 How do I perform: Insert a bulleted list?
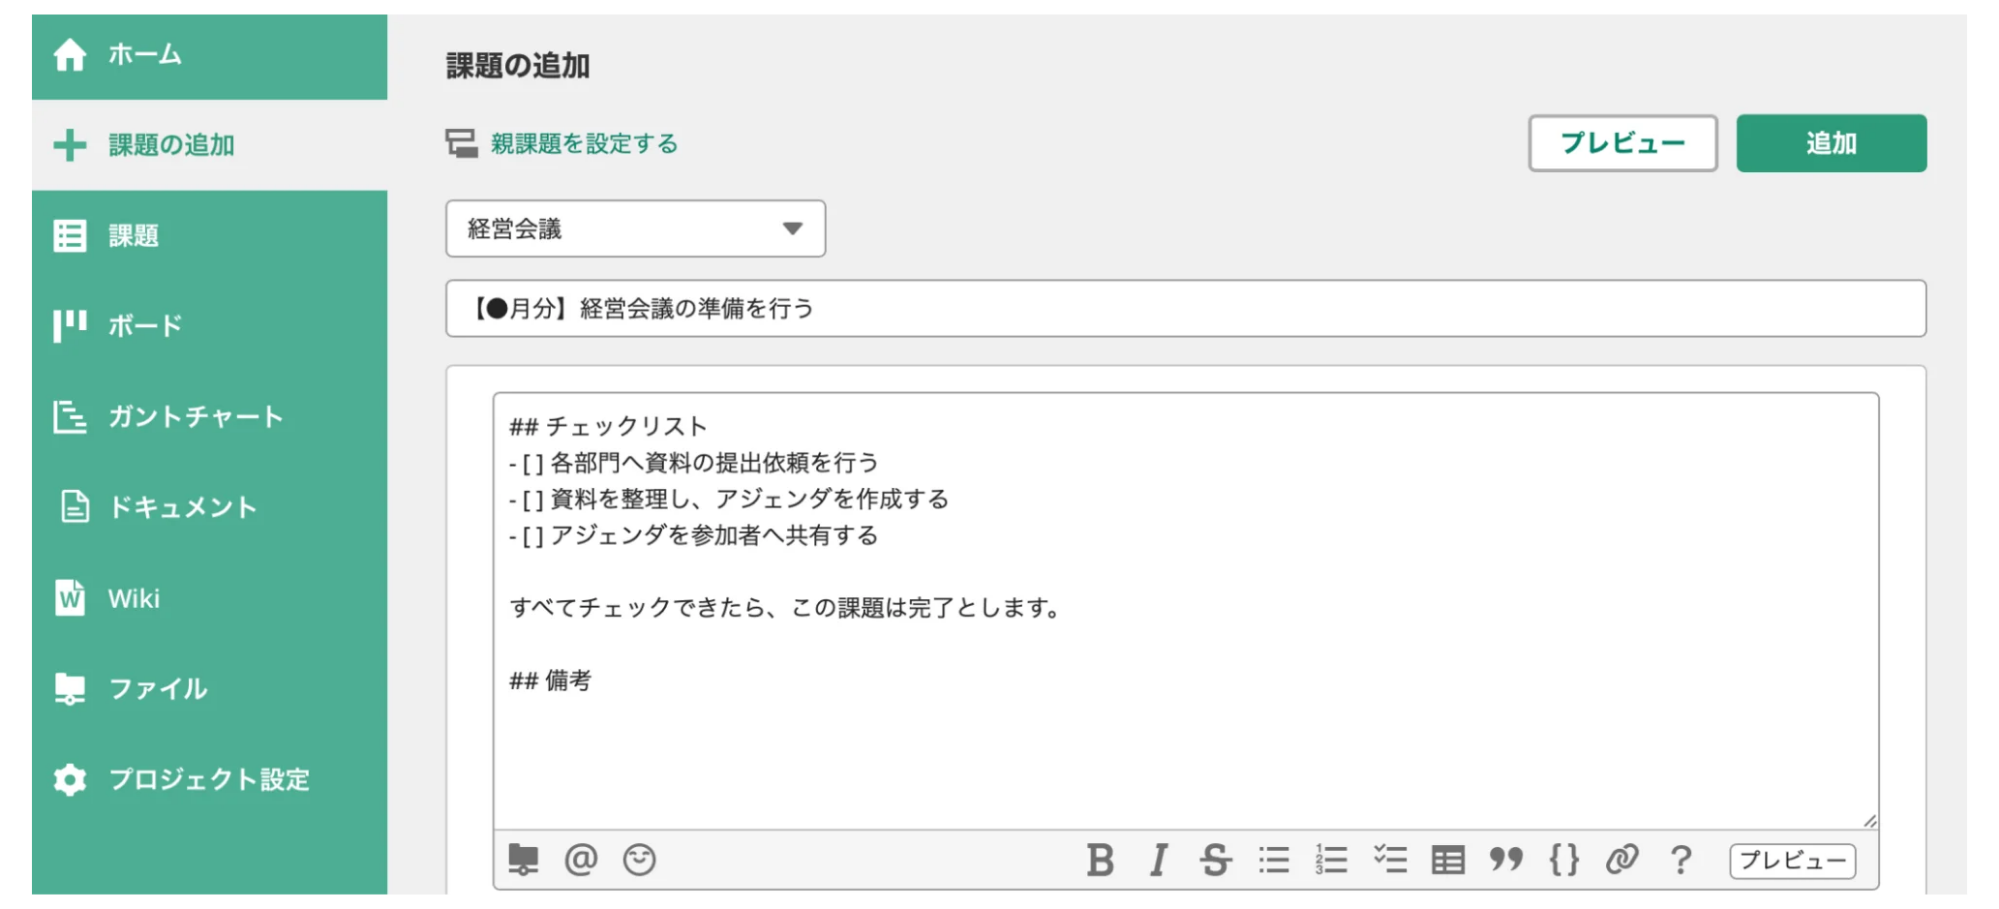1274,860
